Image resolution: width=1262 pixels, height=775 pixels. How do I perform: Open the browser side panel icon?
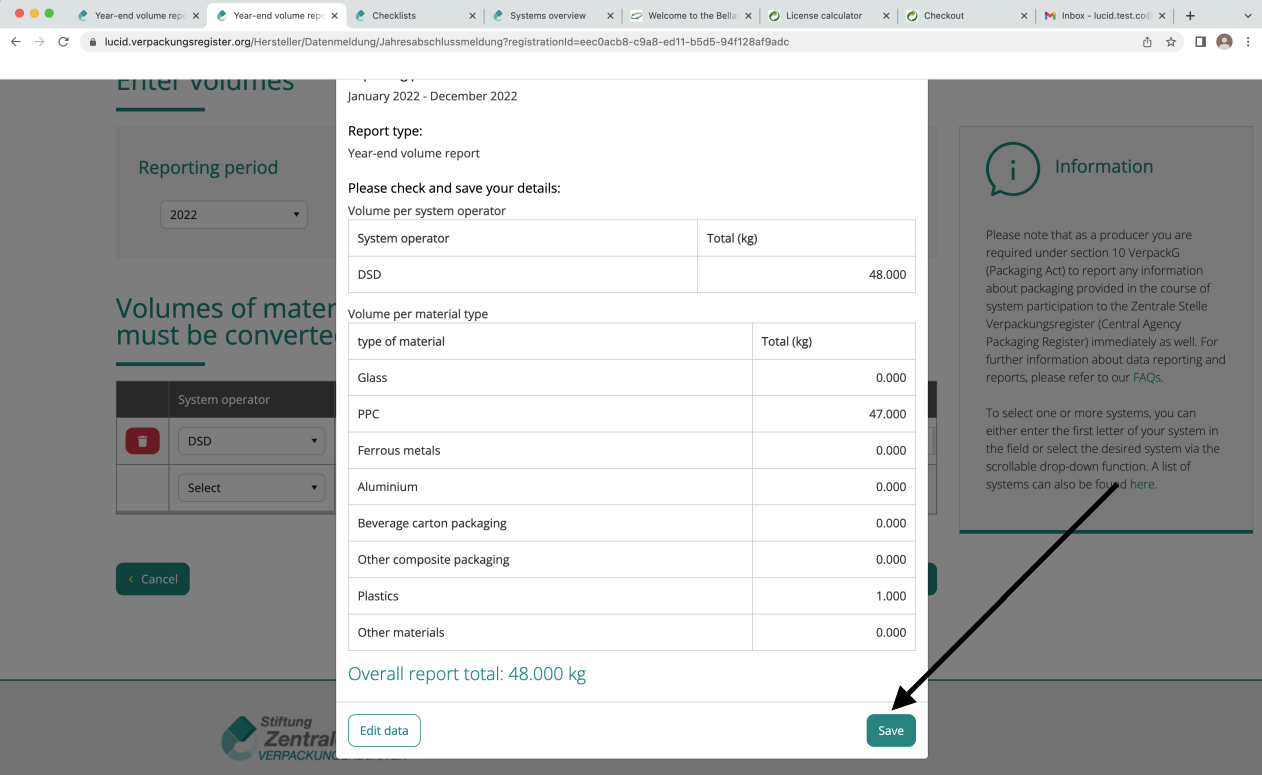coord(1200,42)
